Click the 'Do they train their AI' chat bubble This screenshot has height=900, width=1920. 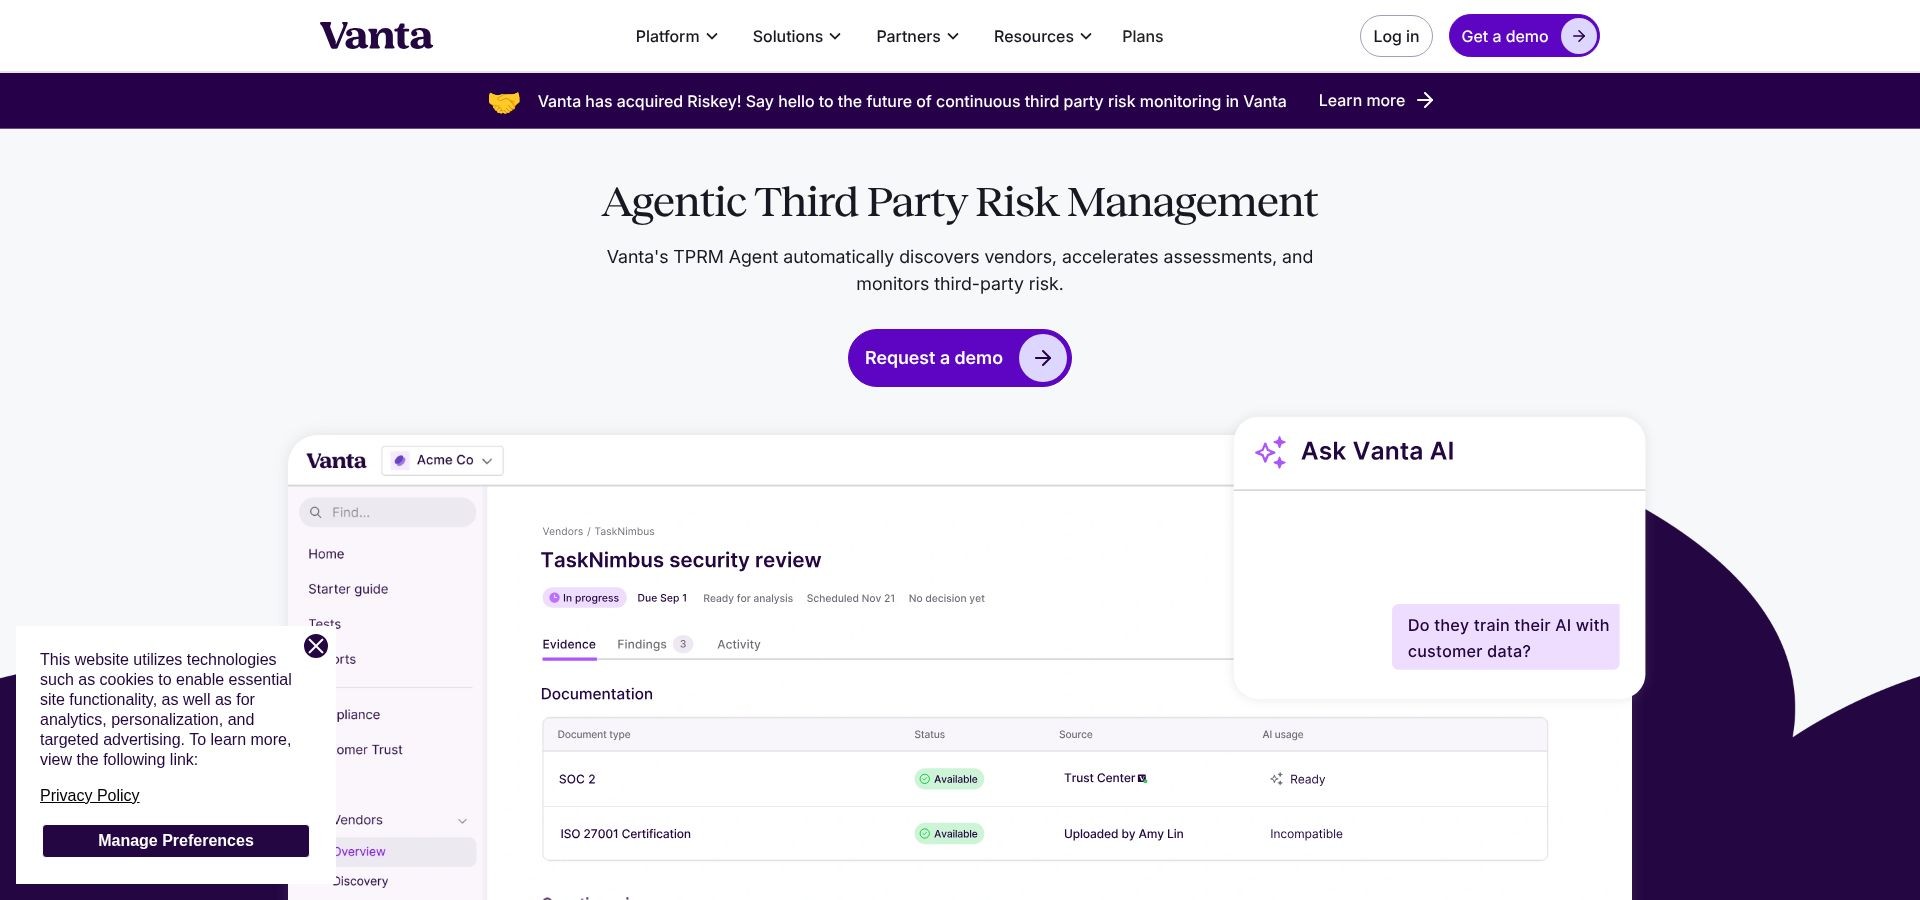pyautogui.click(x=1506, y=637)
